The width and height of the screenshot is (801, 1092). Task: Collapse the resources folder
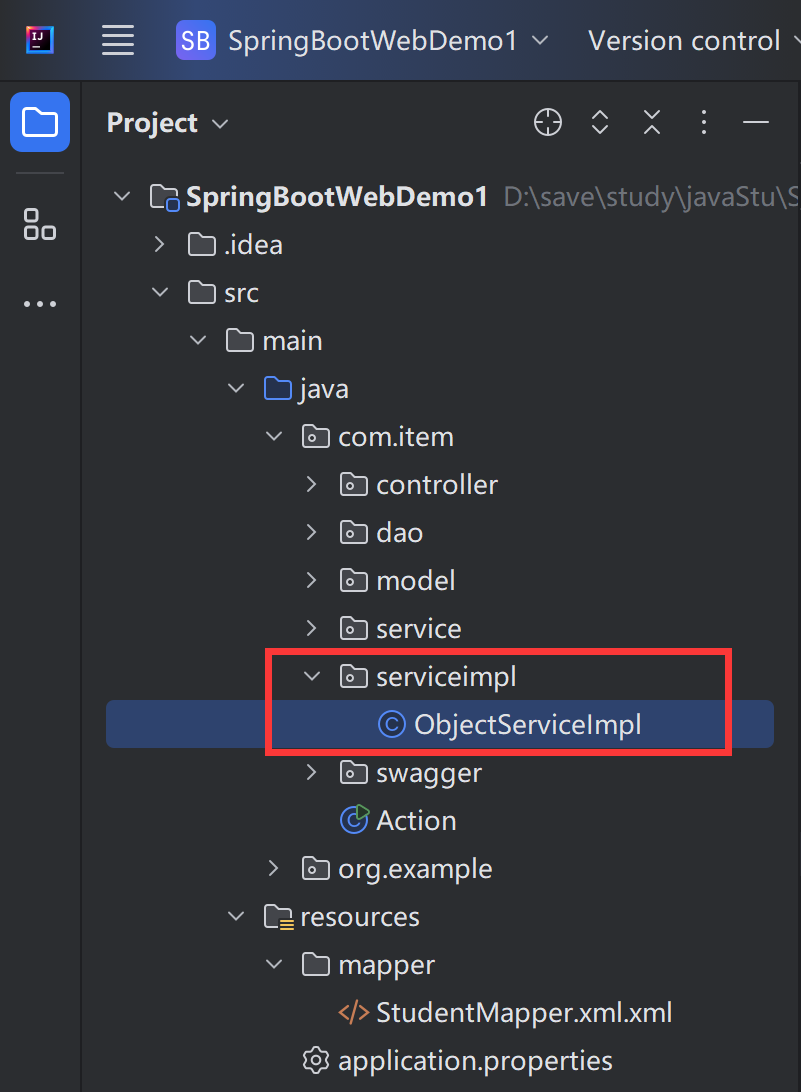pos(236,917)
